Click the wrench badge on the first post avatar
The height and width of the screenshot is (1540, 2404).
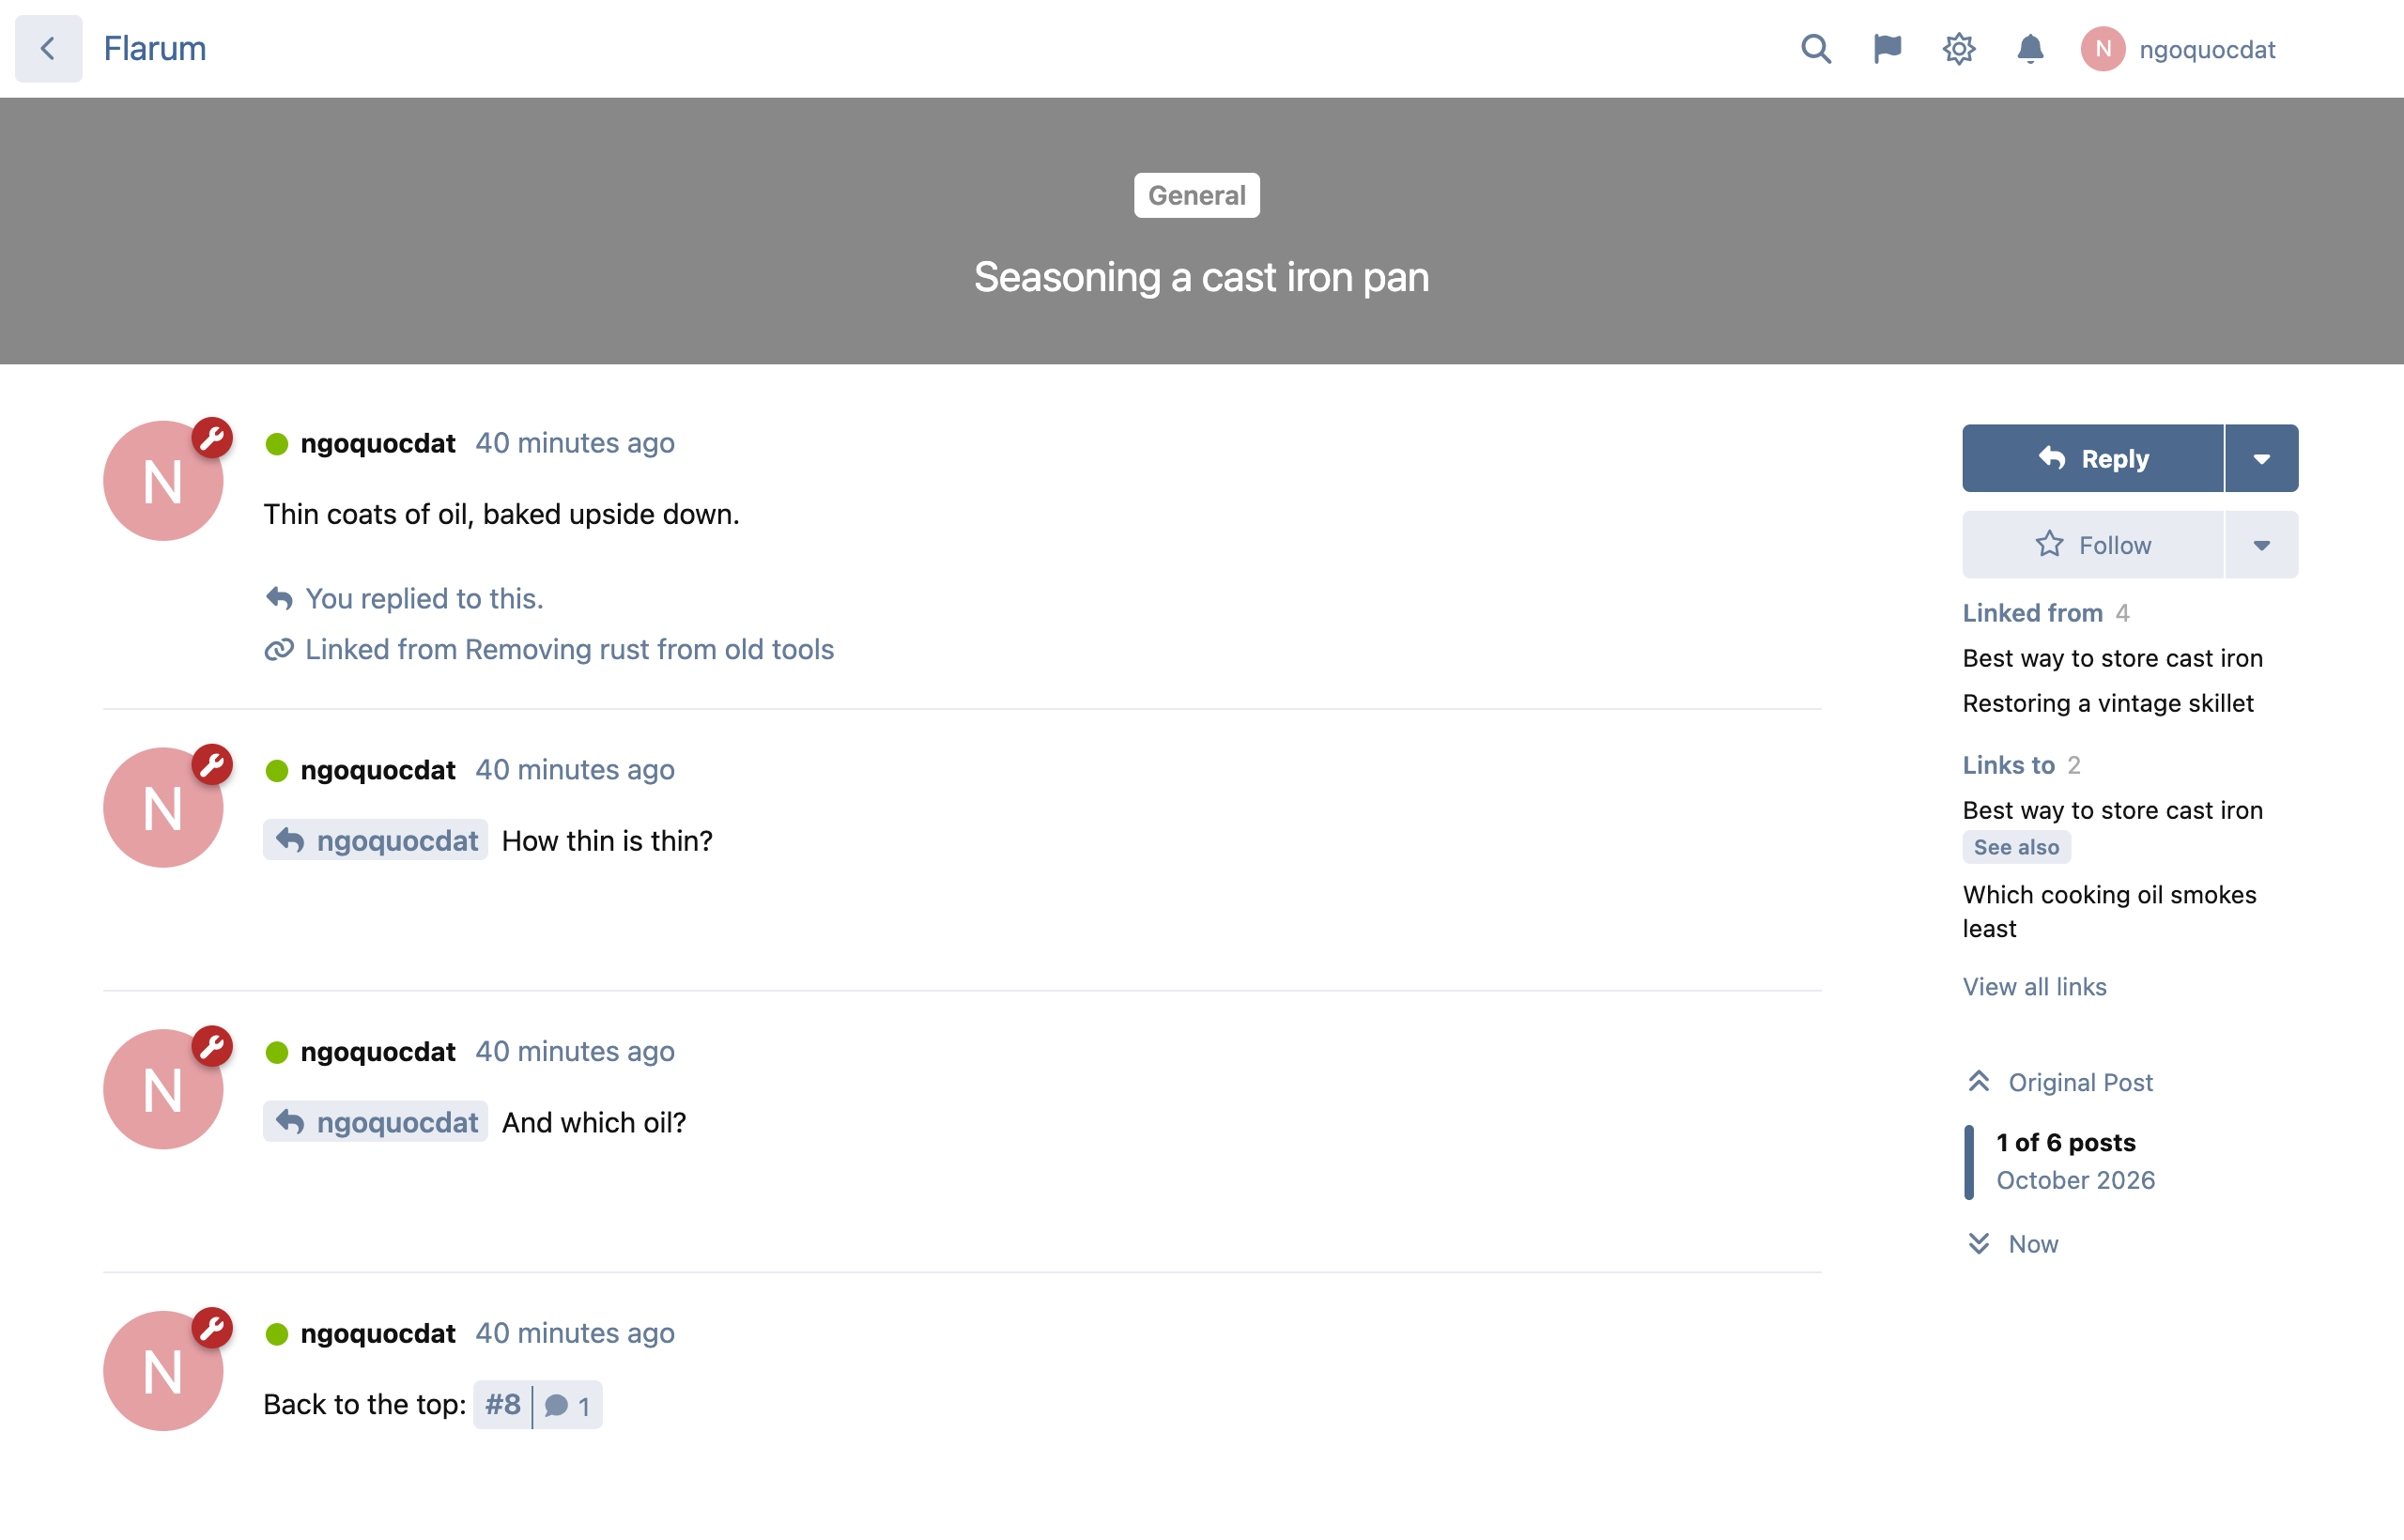(212, 437)
